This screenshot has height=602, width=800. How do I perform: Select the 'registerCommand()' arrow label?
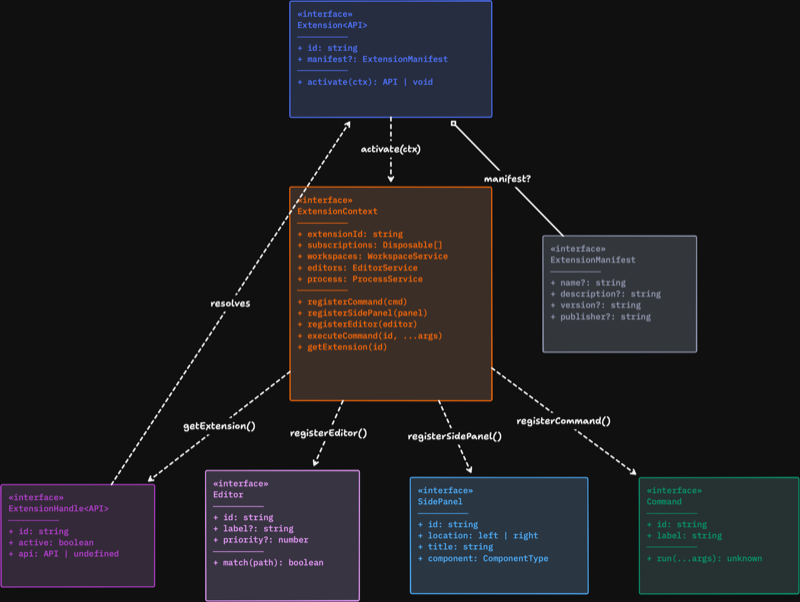tap(563, 421)
